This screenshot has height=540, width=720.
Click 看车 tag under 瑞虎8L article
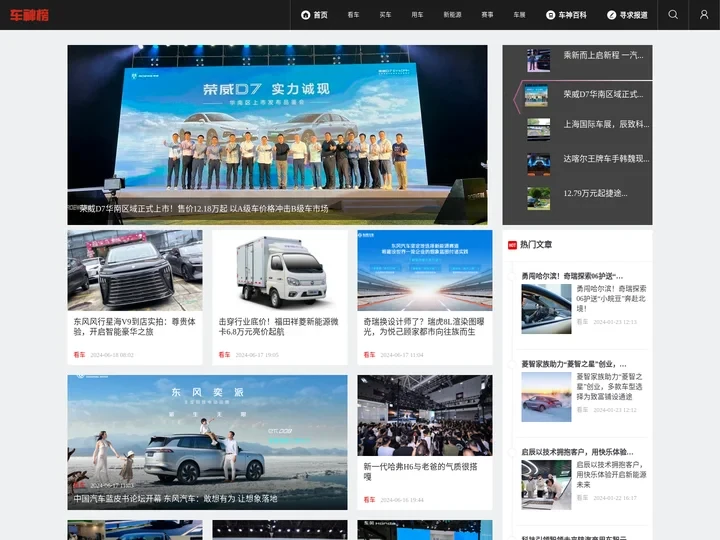pyautogui.click(x=369, y=354)
